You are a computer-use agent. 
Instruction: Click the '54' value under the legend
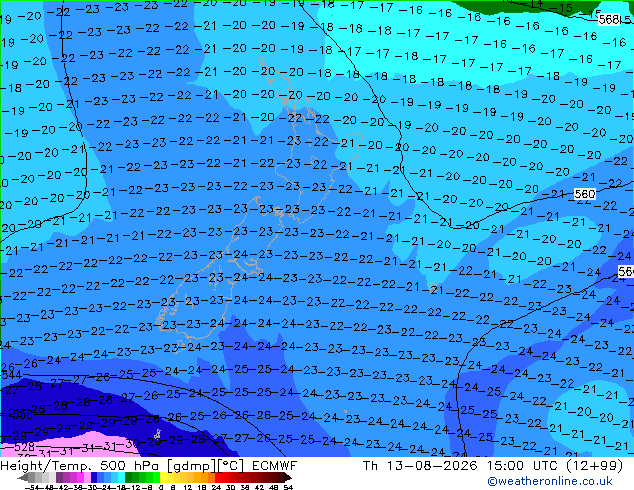click(x=288, y=487)
